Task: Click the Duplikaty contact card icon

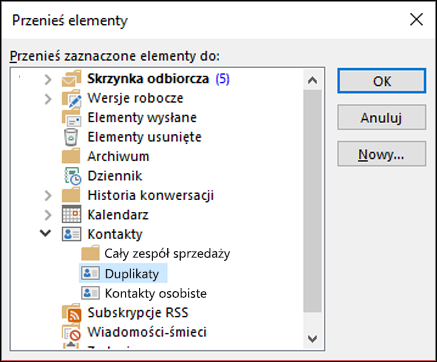Action: coord(90,273)
